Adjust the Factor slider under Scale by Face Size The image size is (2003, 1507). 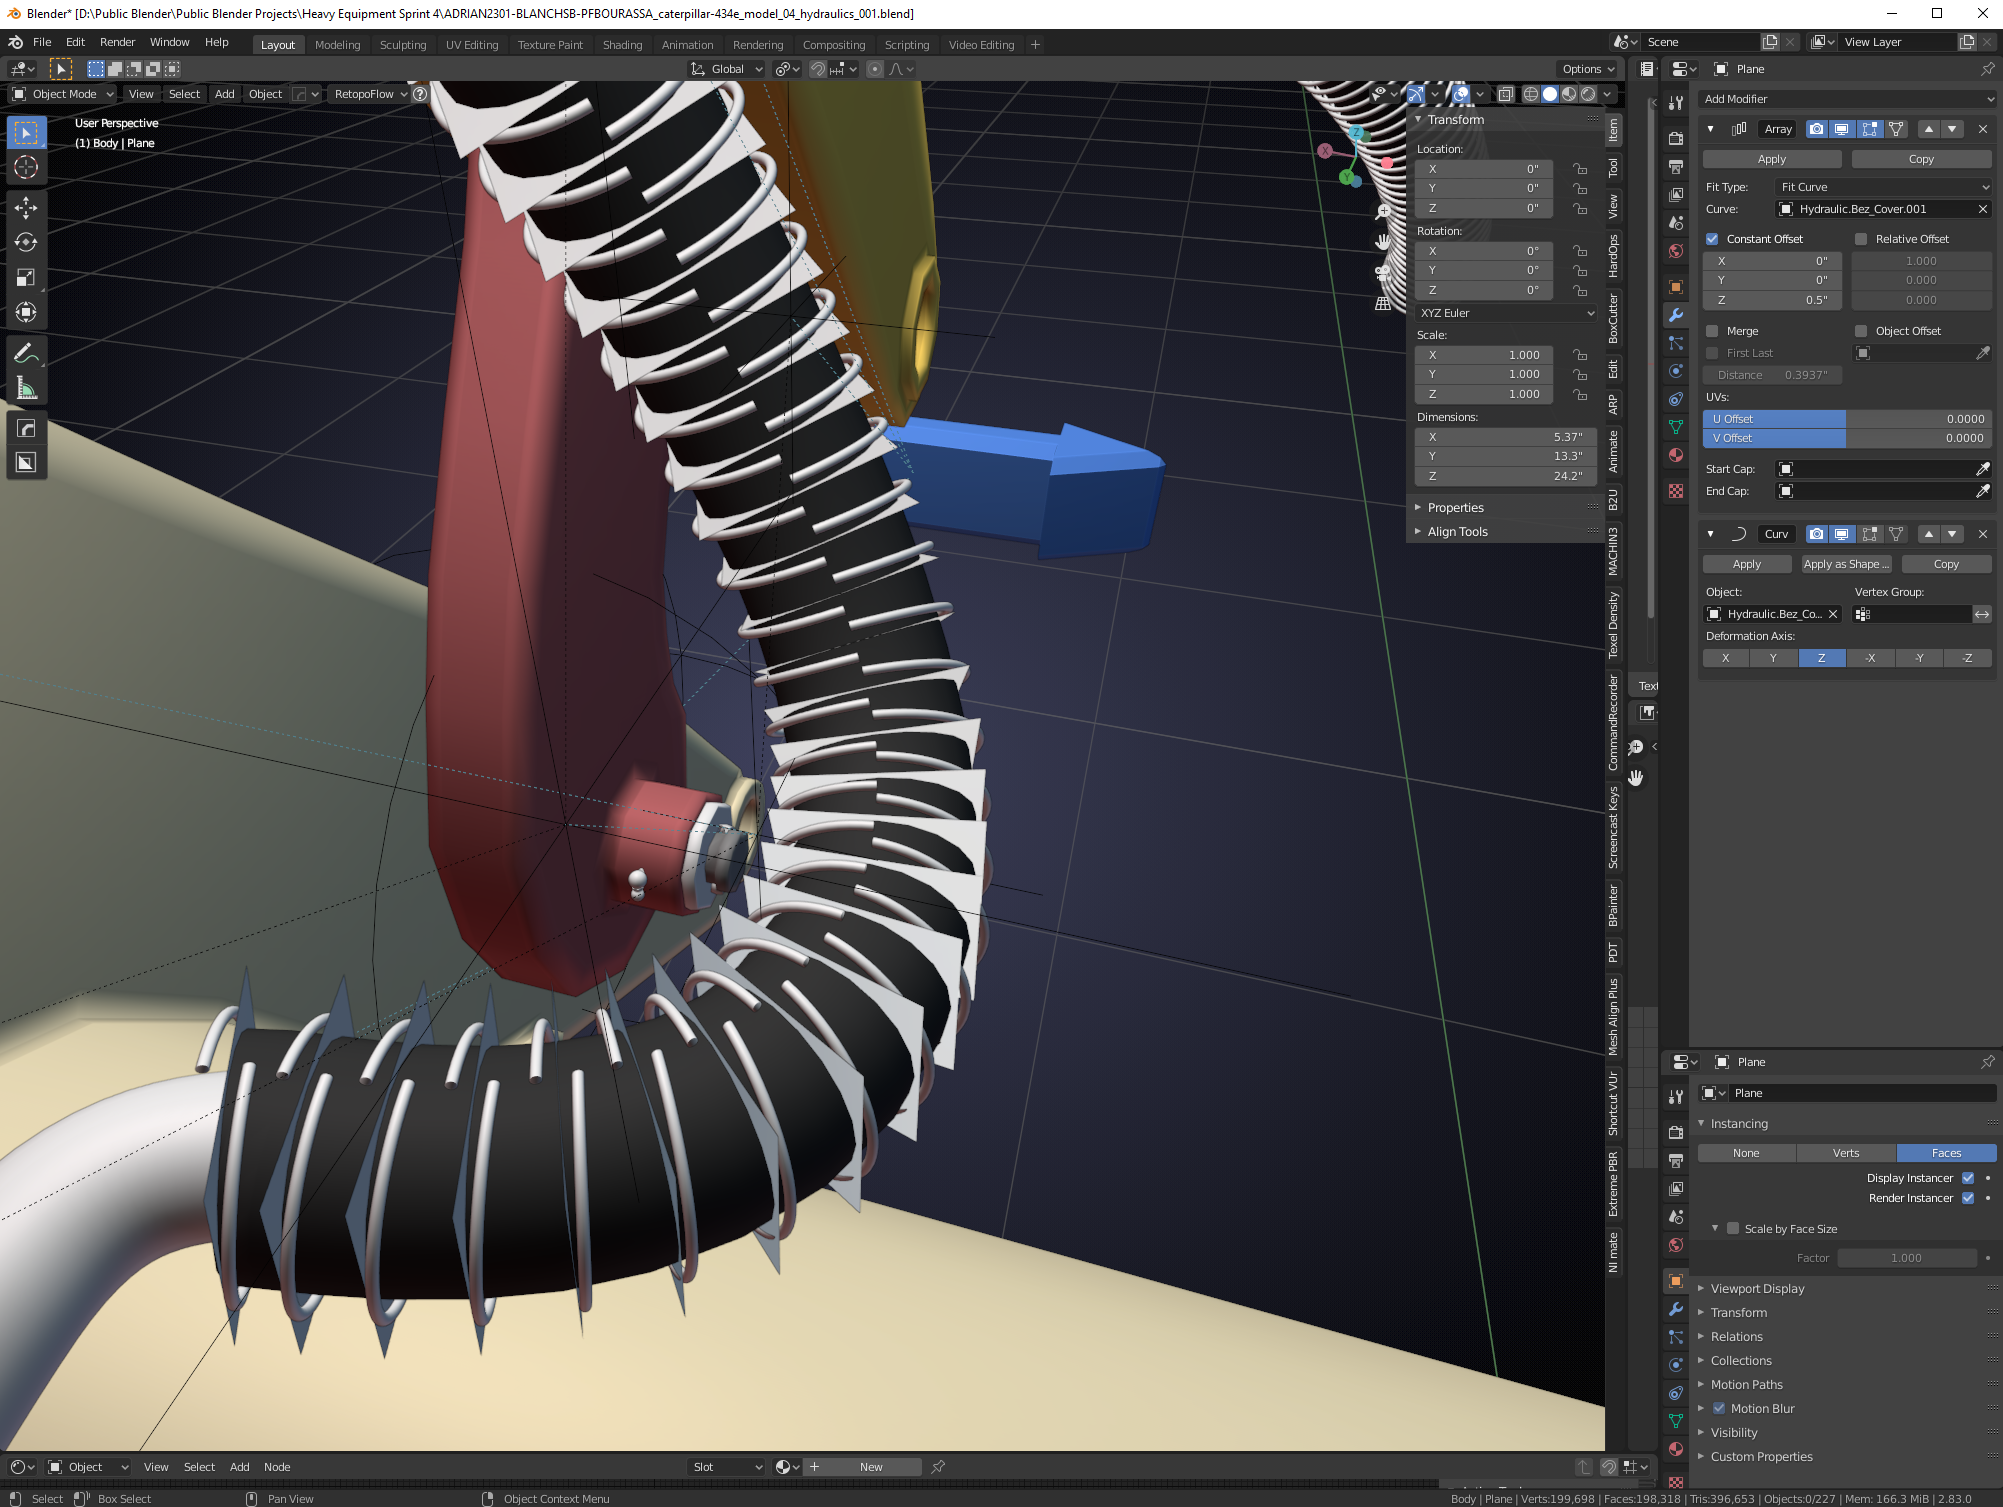[1906, 1257]
